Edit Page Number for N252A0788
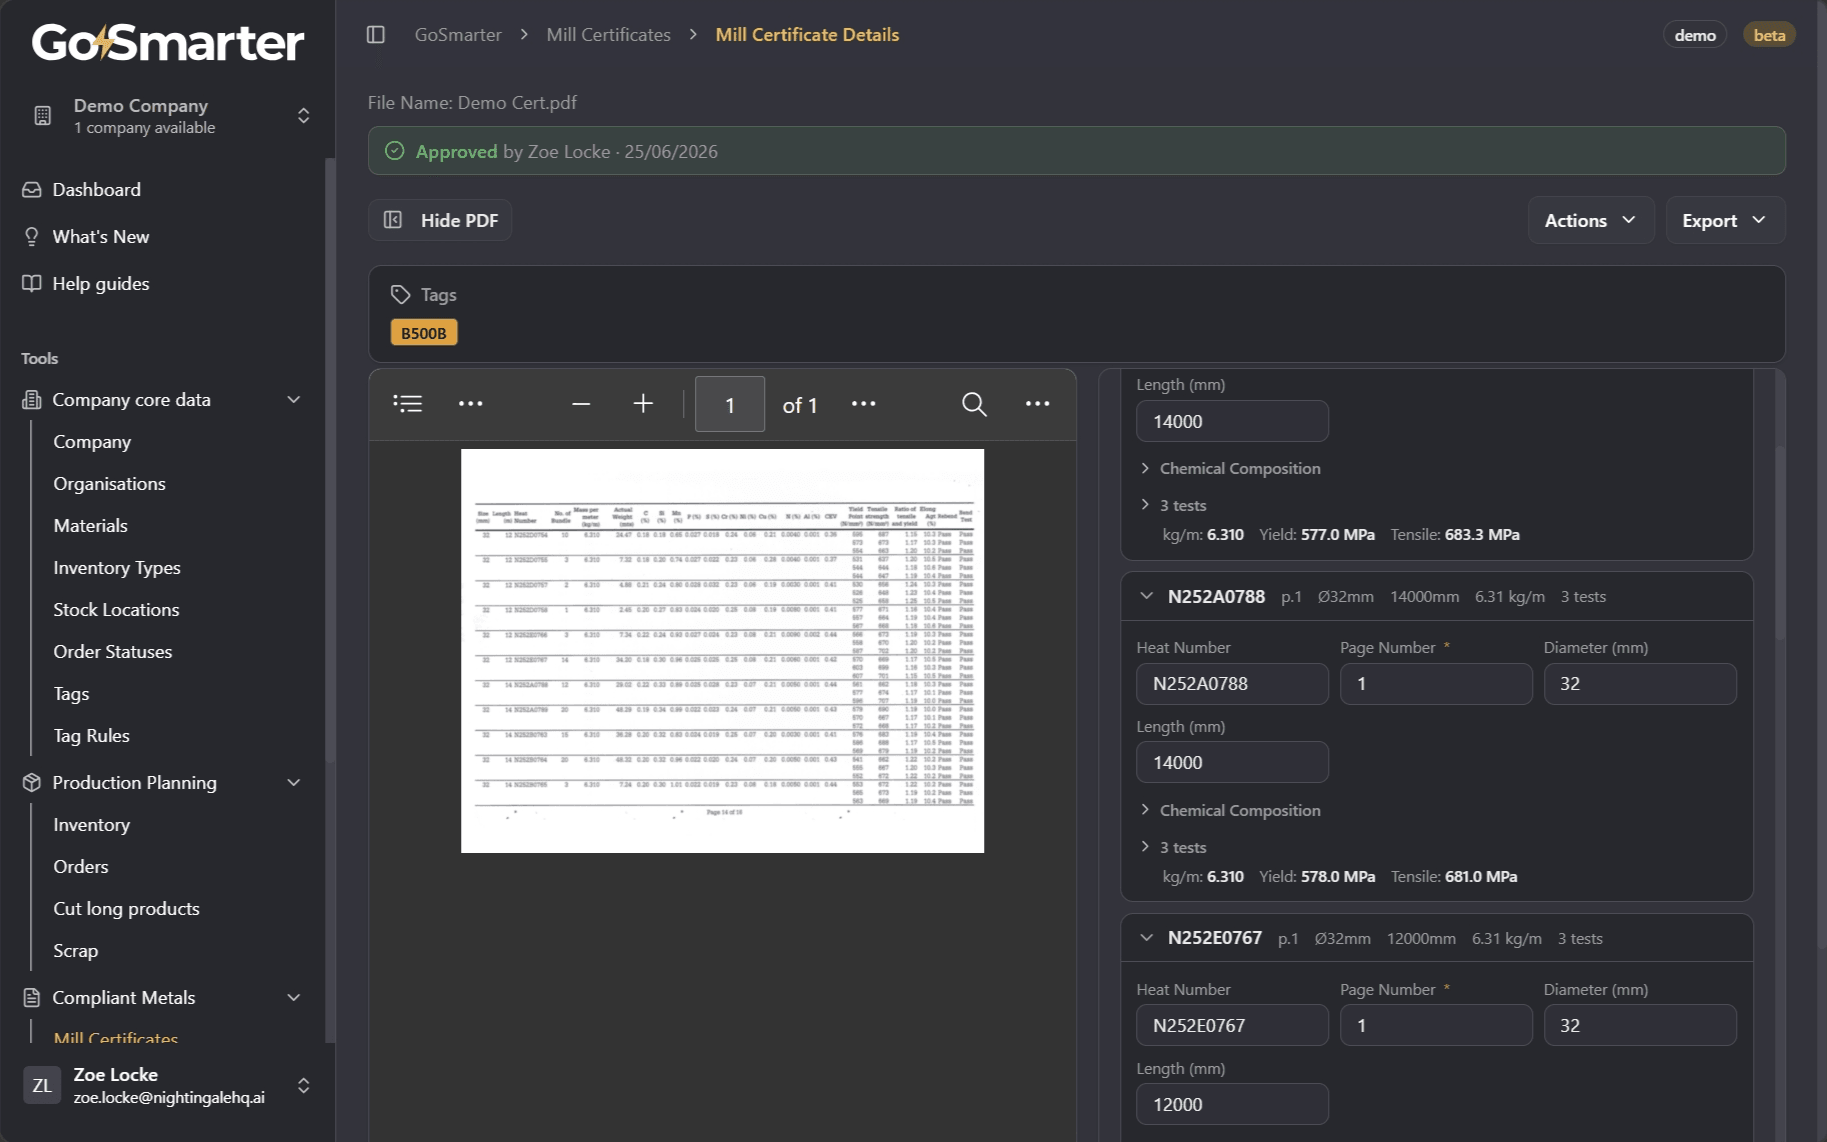 pyautogui.click(x=1436, y=684)
